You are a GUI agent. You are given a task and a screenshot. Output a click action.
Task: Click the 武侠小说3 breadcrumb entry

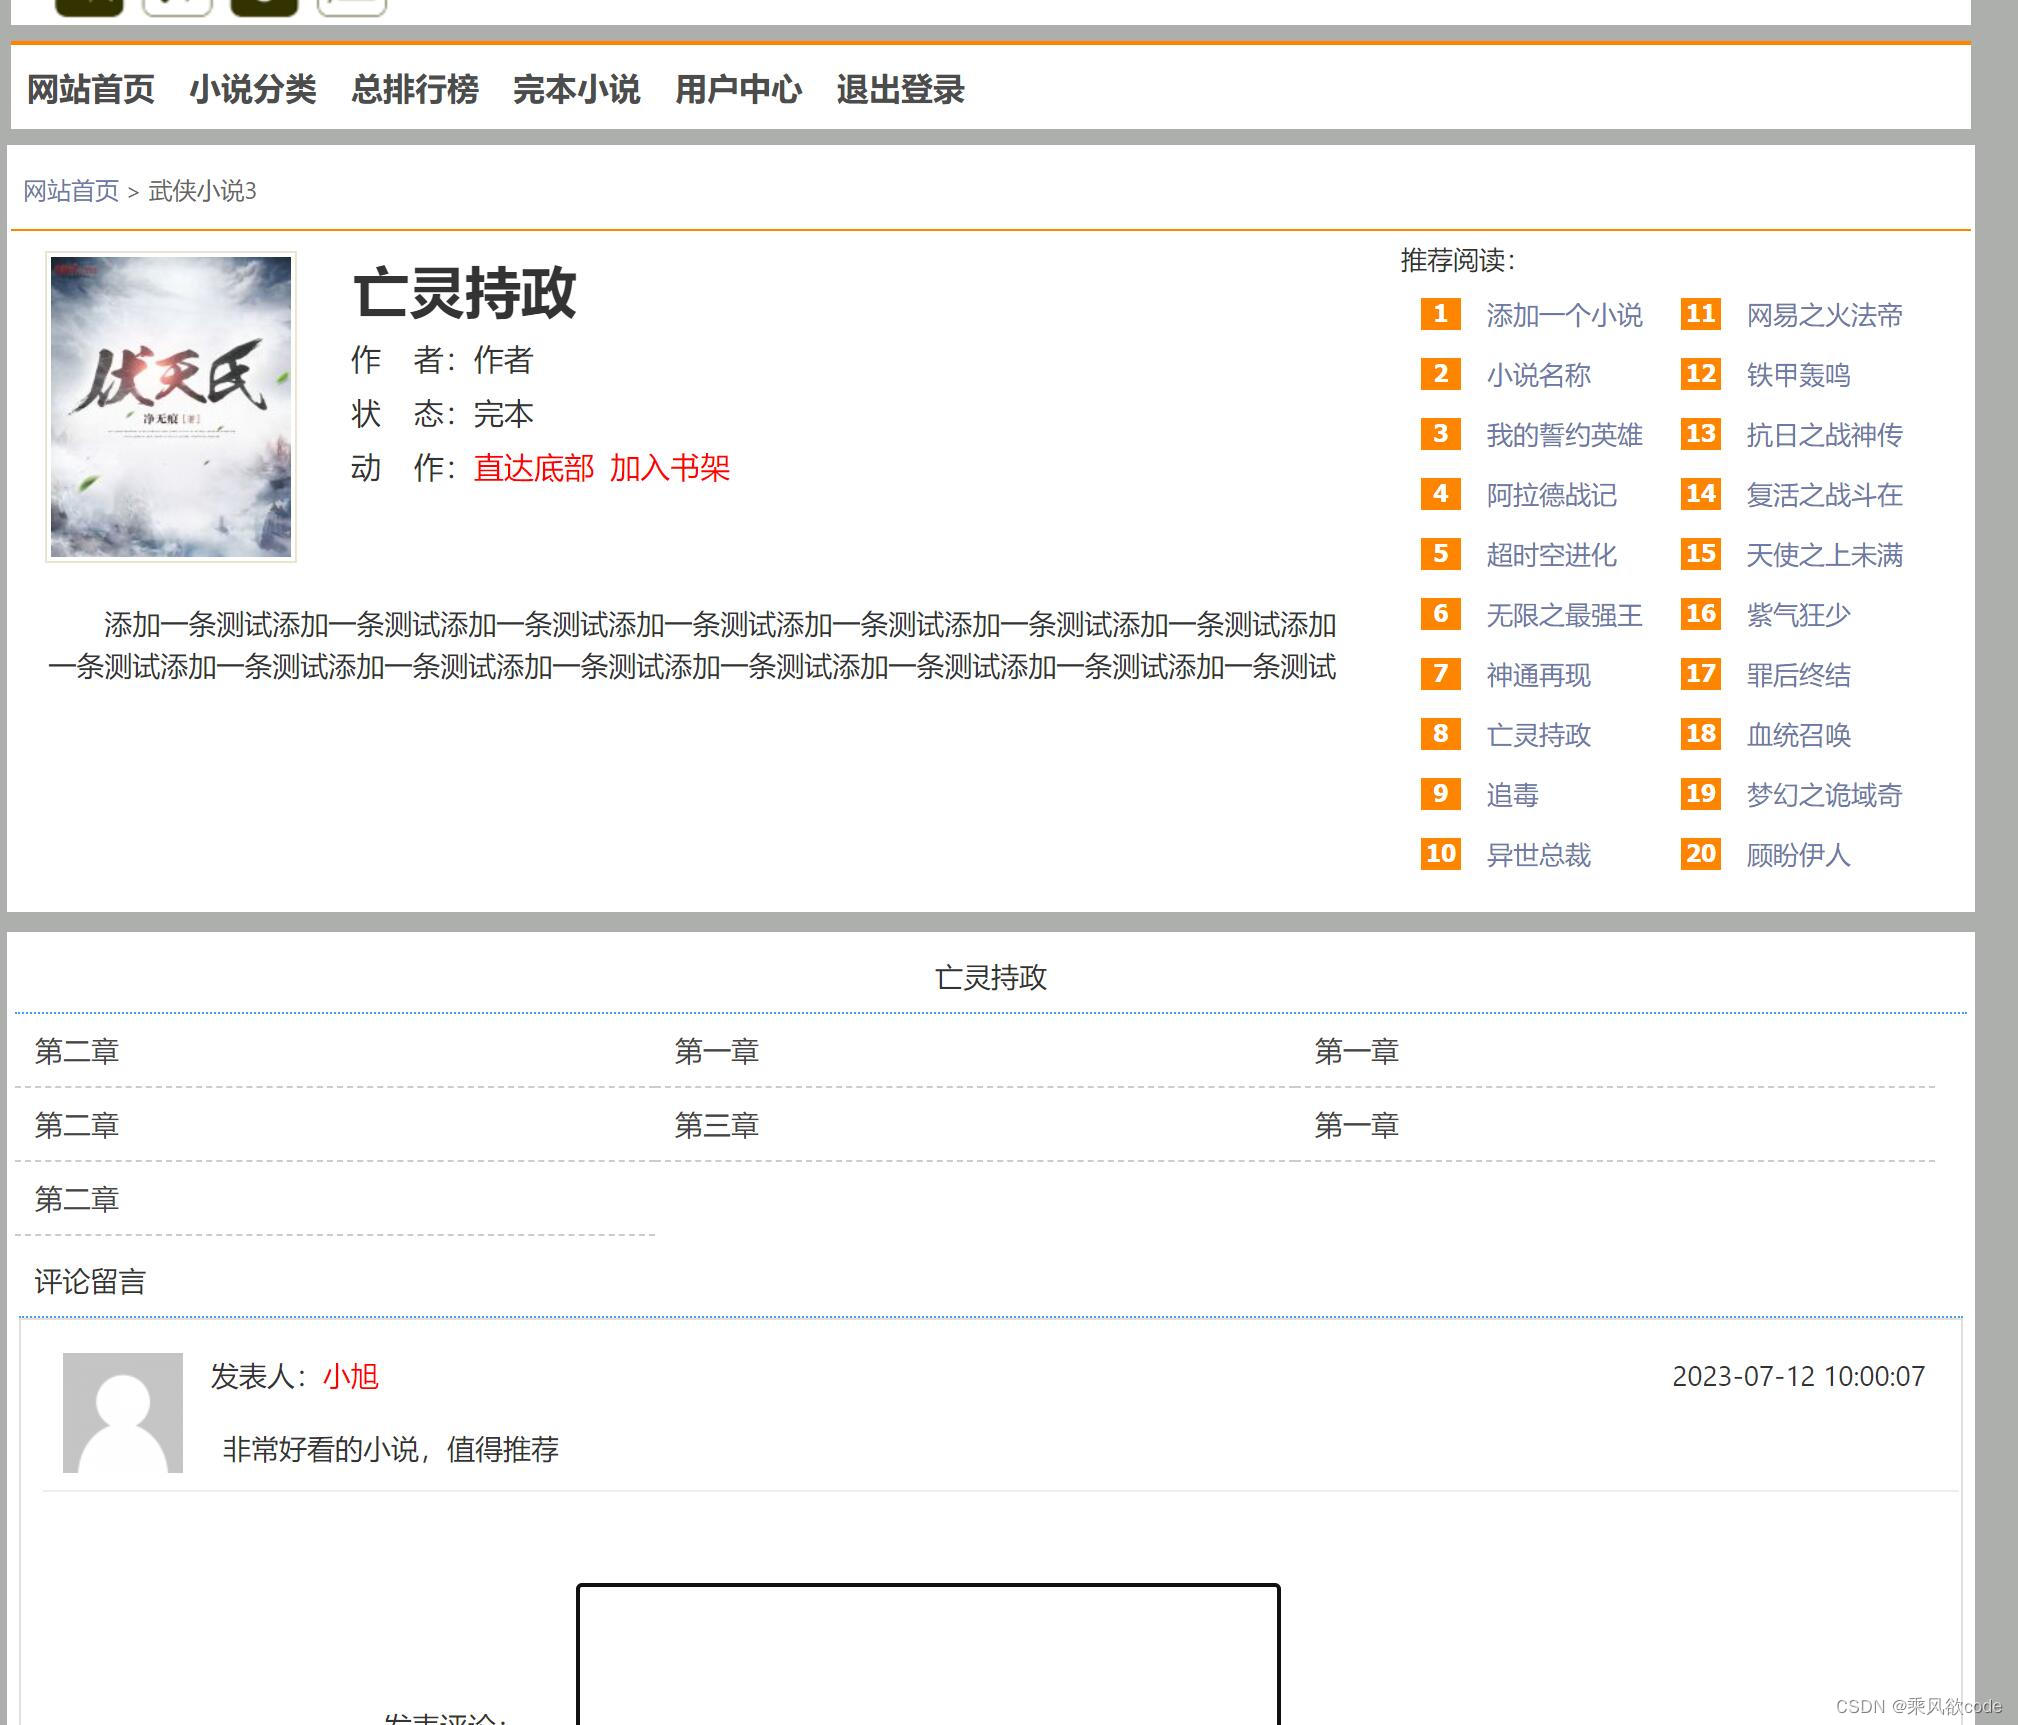point(202,191)
